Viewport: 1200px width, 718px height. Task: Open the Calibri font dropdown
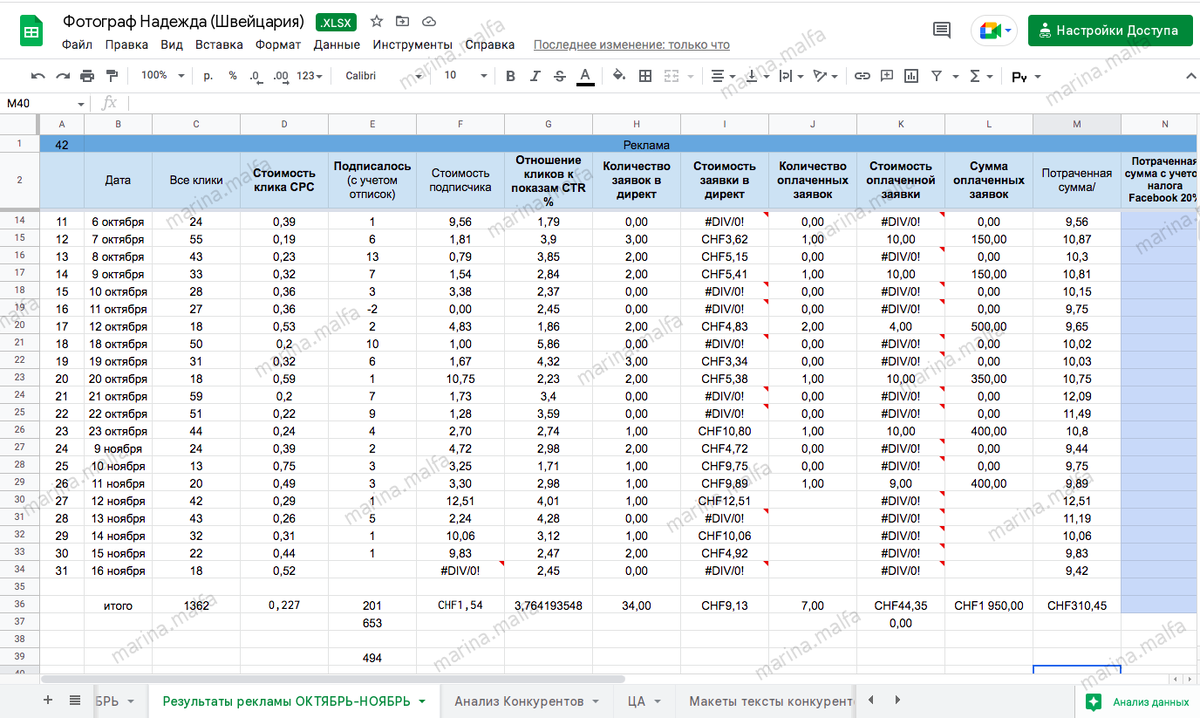click(384, 76)
